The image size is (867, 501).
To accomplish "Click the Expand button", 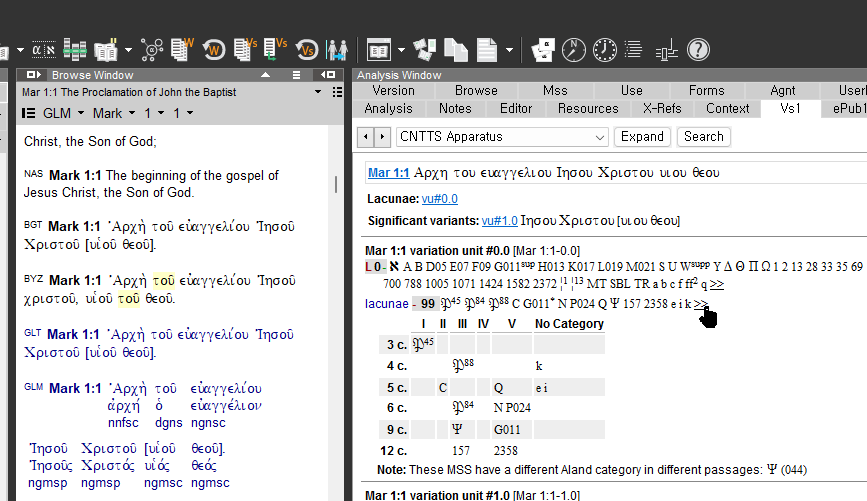I will click(642, 137).
